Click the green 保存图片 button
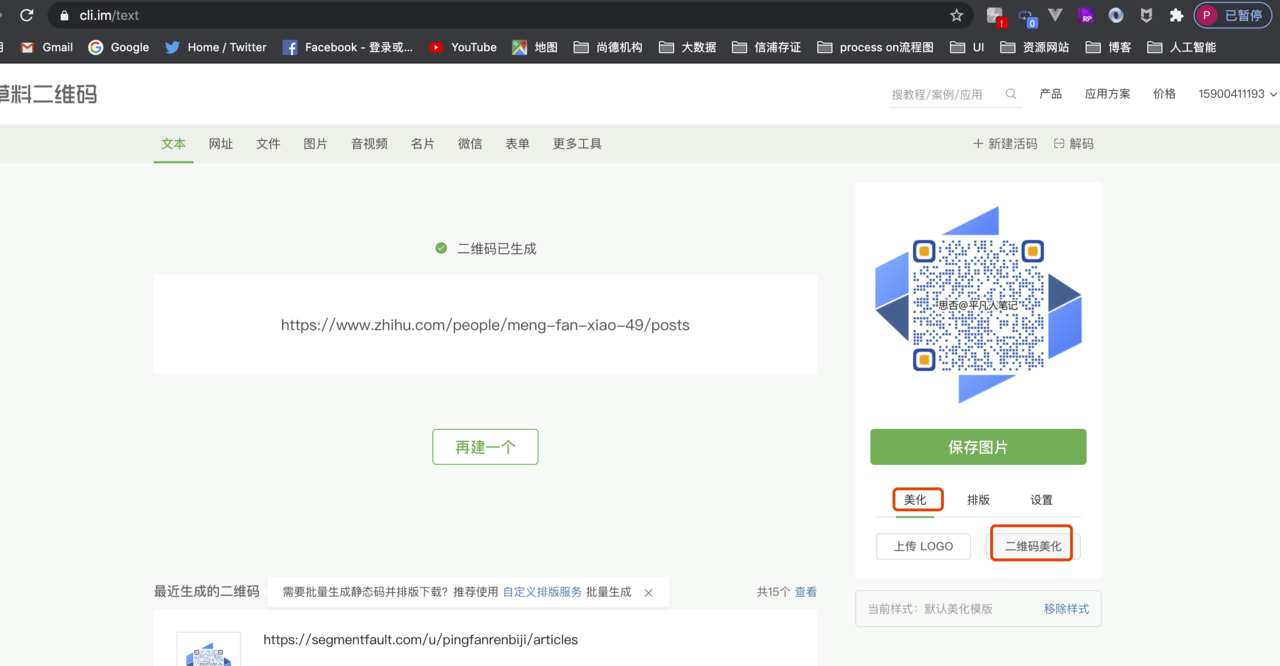Image resolution: width=1280 pixels, height=666 pixels. [x=978, y=447]
